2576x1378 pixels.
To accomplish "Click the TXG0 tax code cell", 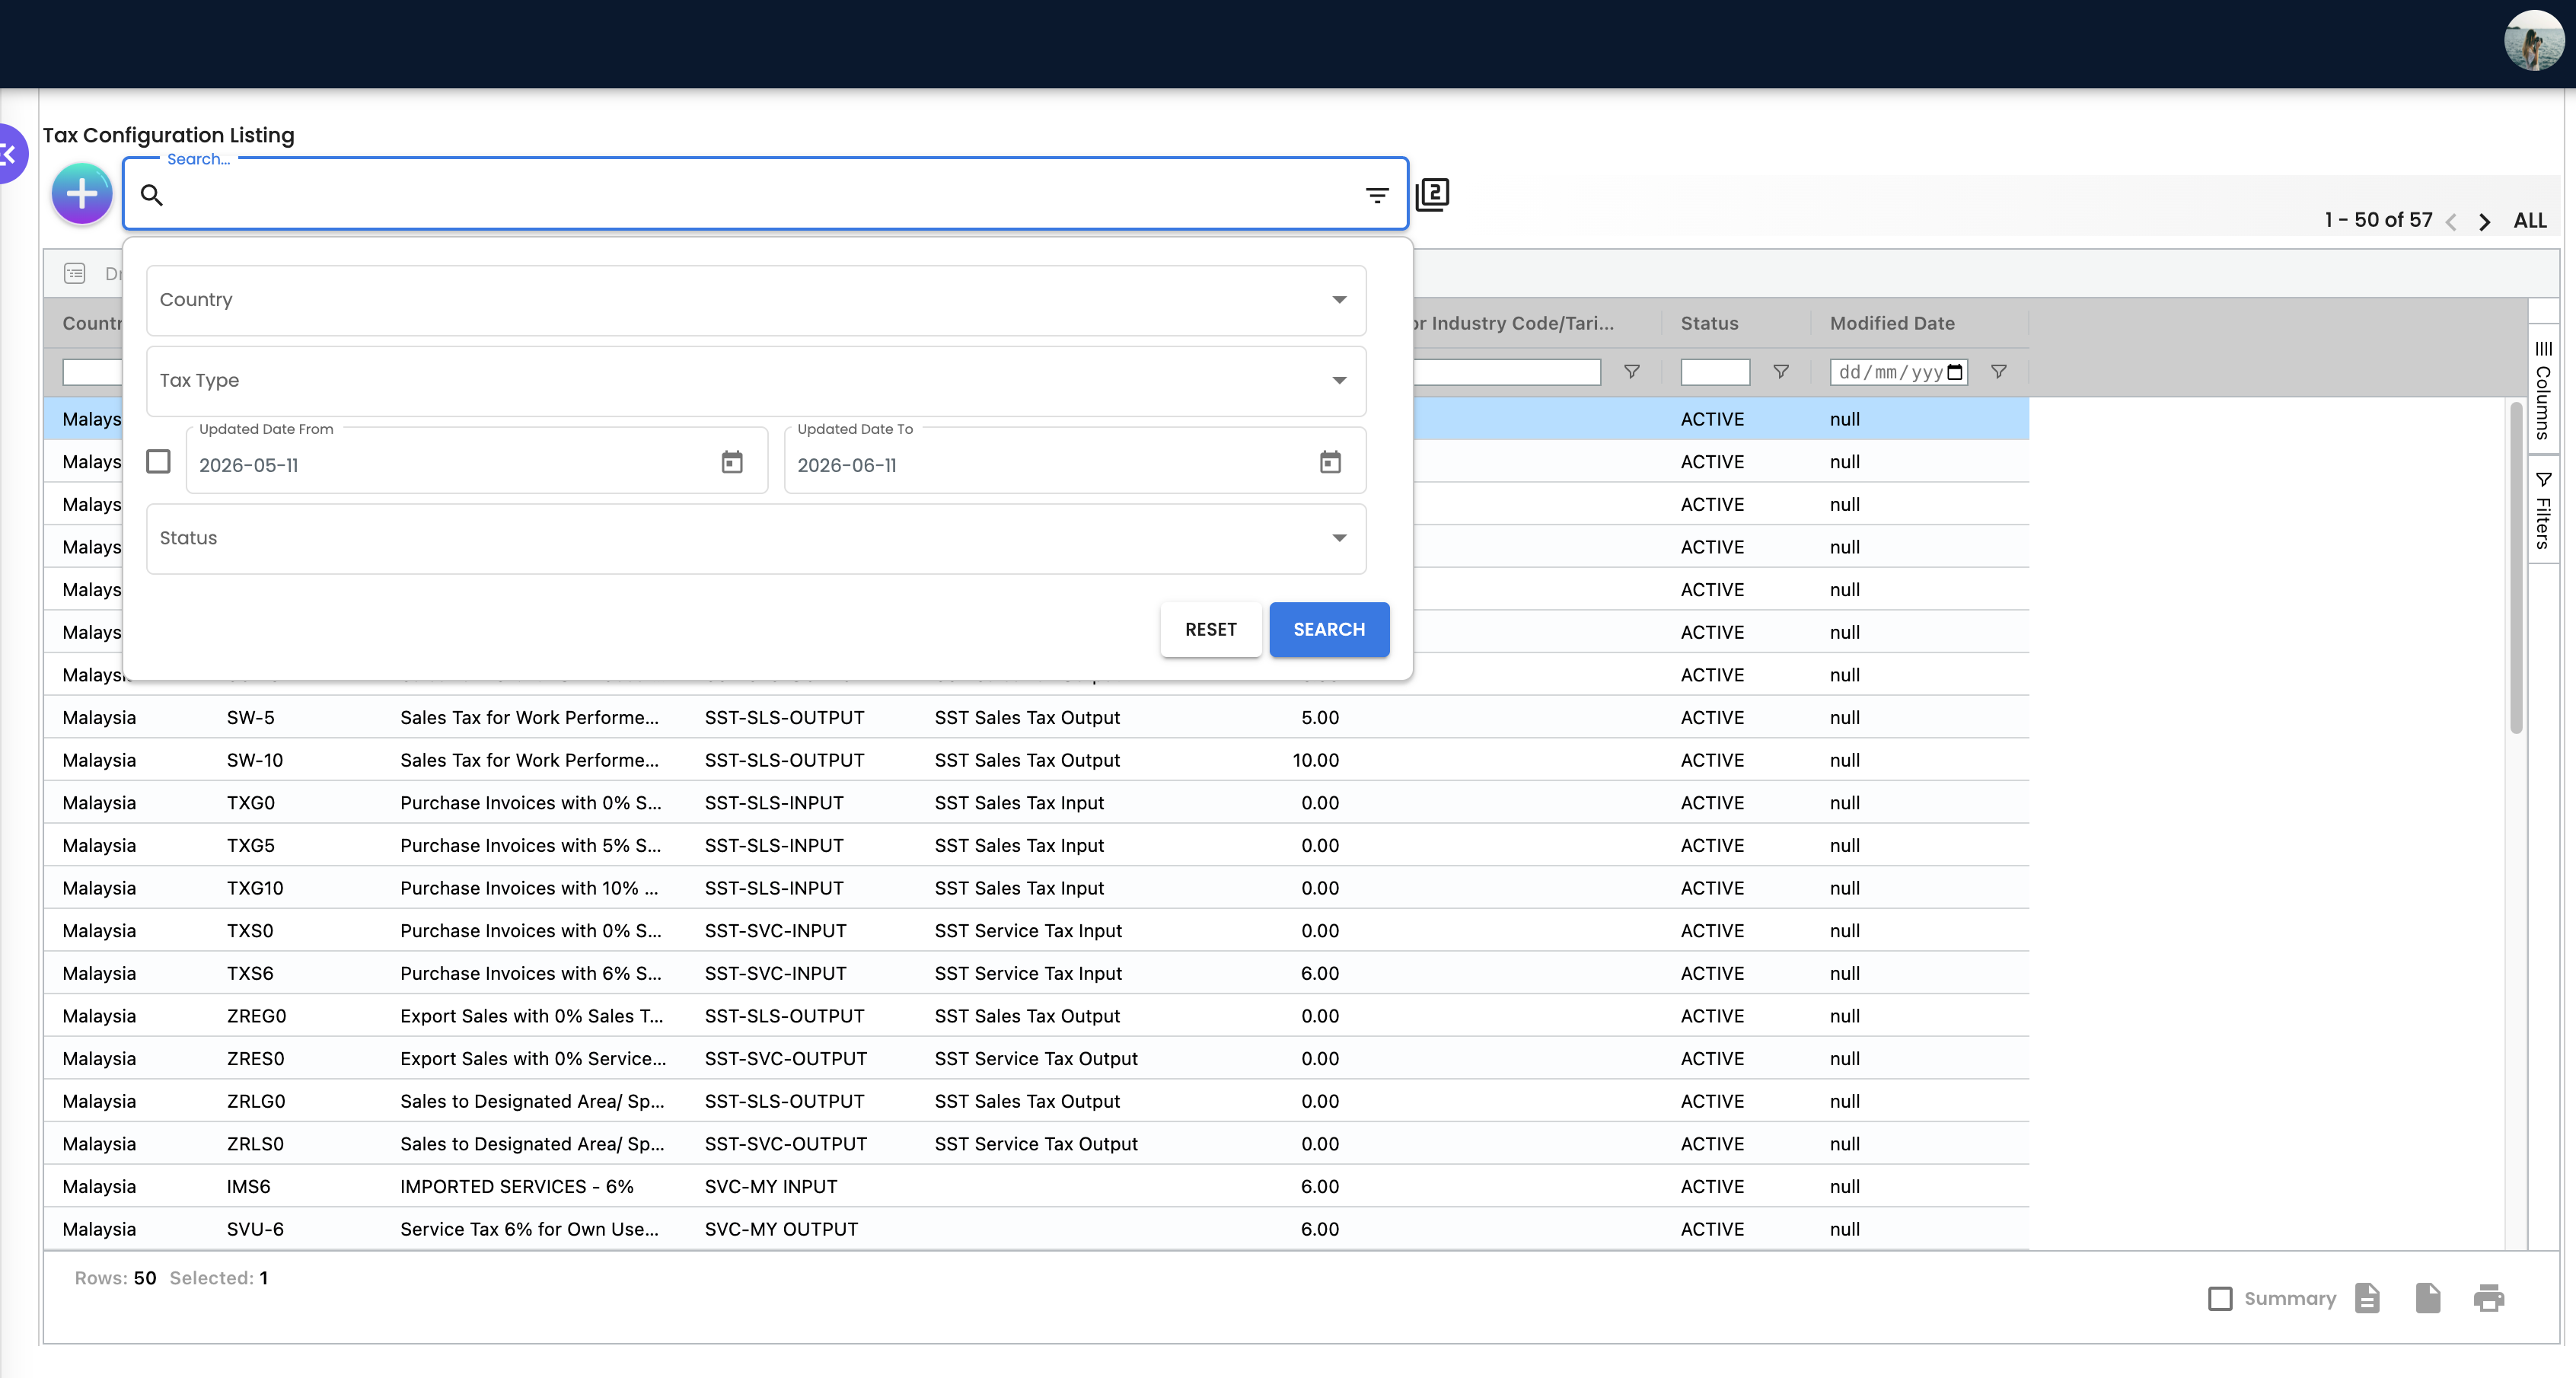I will coord(250,803).
